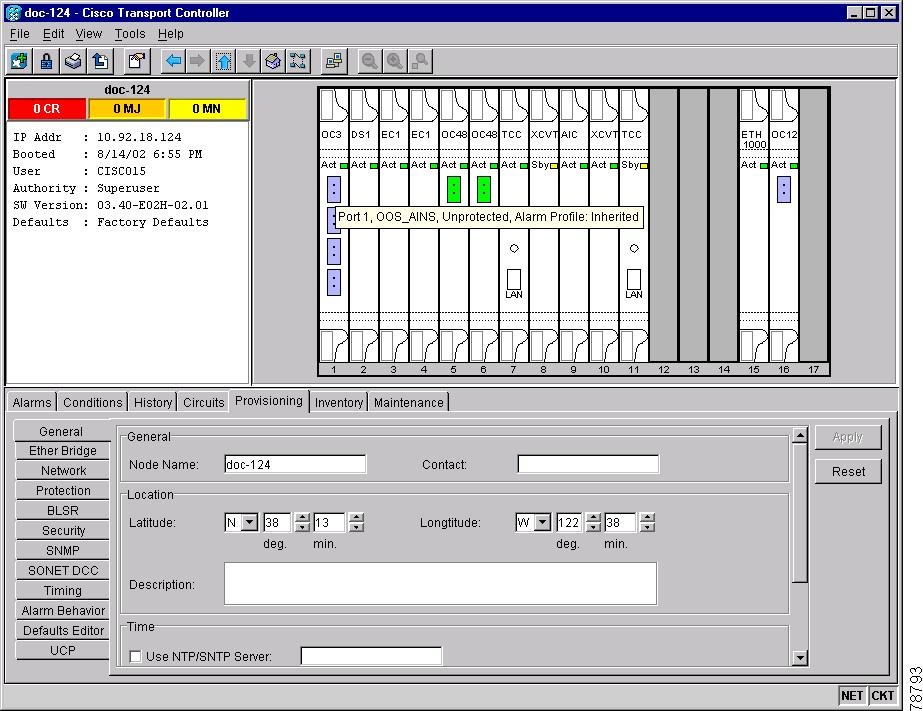Open the latitude N direction dropdown
923x711 pixels.
pyautogui.click(x=250, y=523)
